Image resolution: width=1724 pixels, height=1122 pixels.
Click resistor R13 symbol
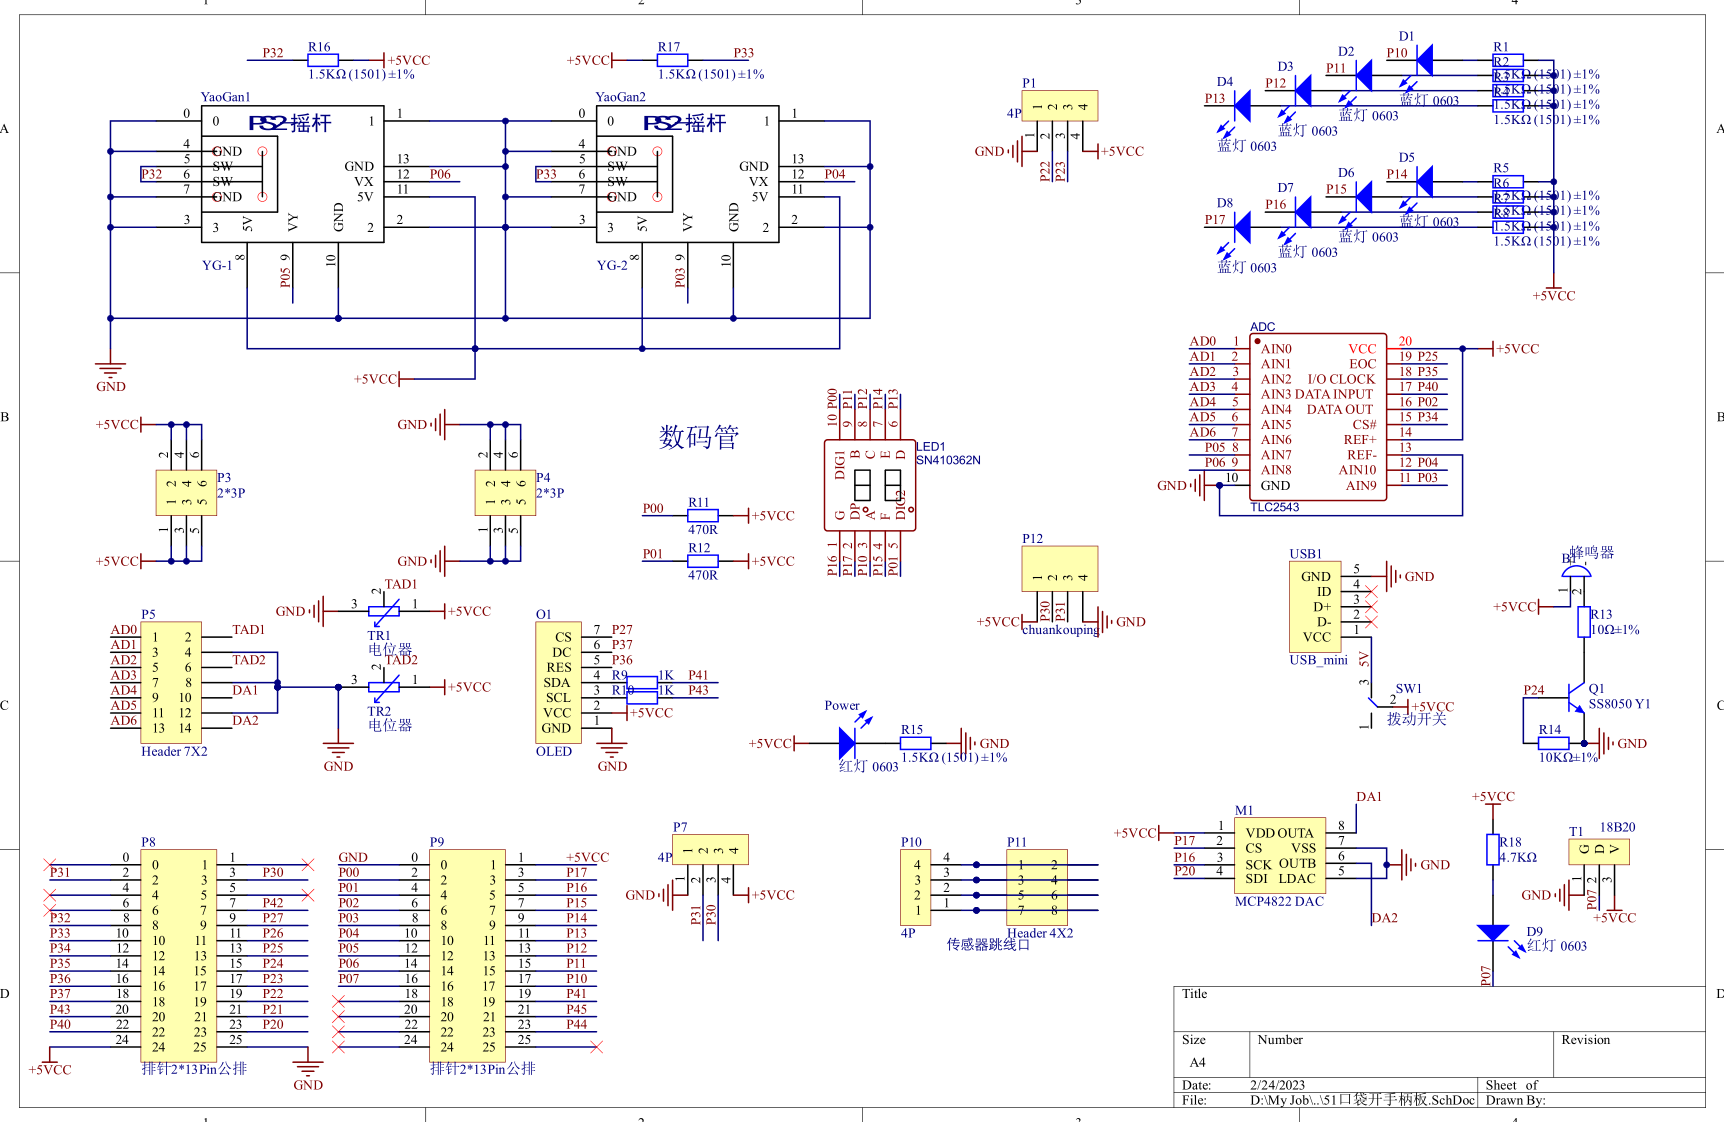[1584, 622]
